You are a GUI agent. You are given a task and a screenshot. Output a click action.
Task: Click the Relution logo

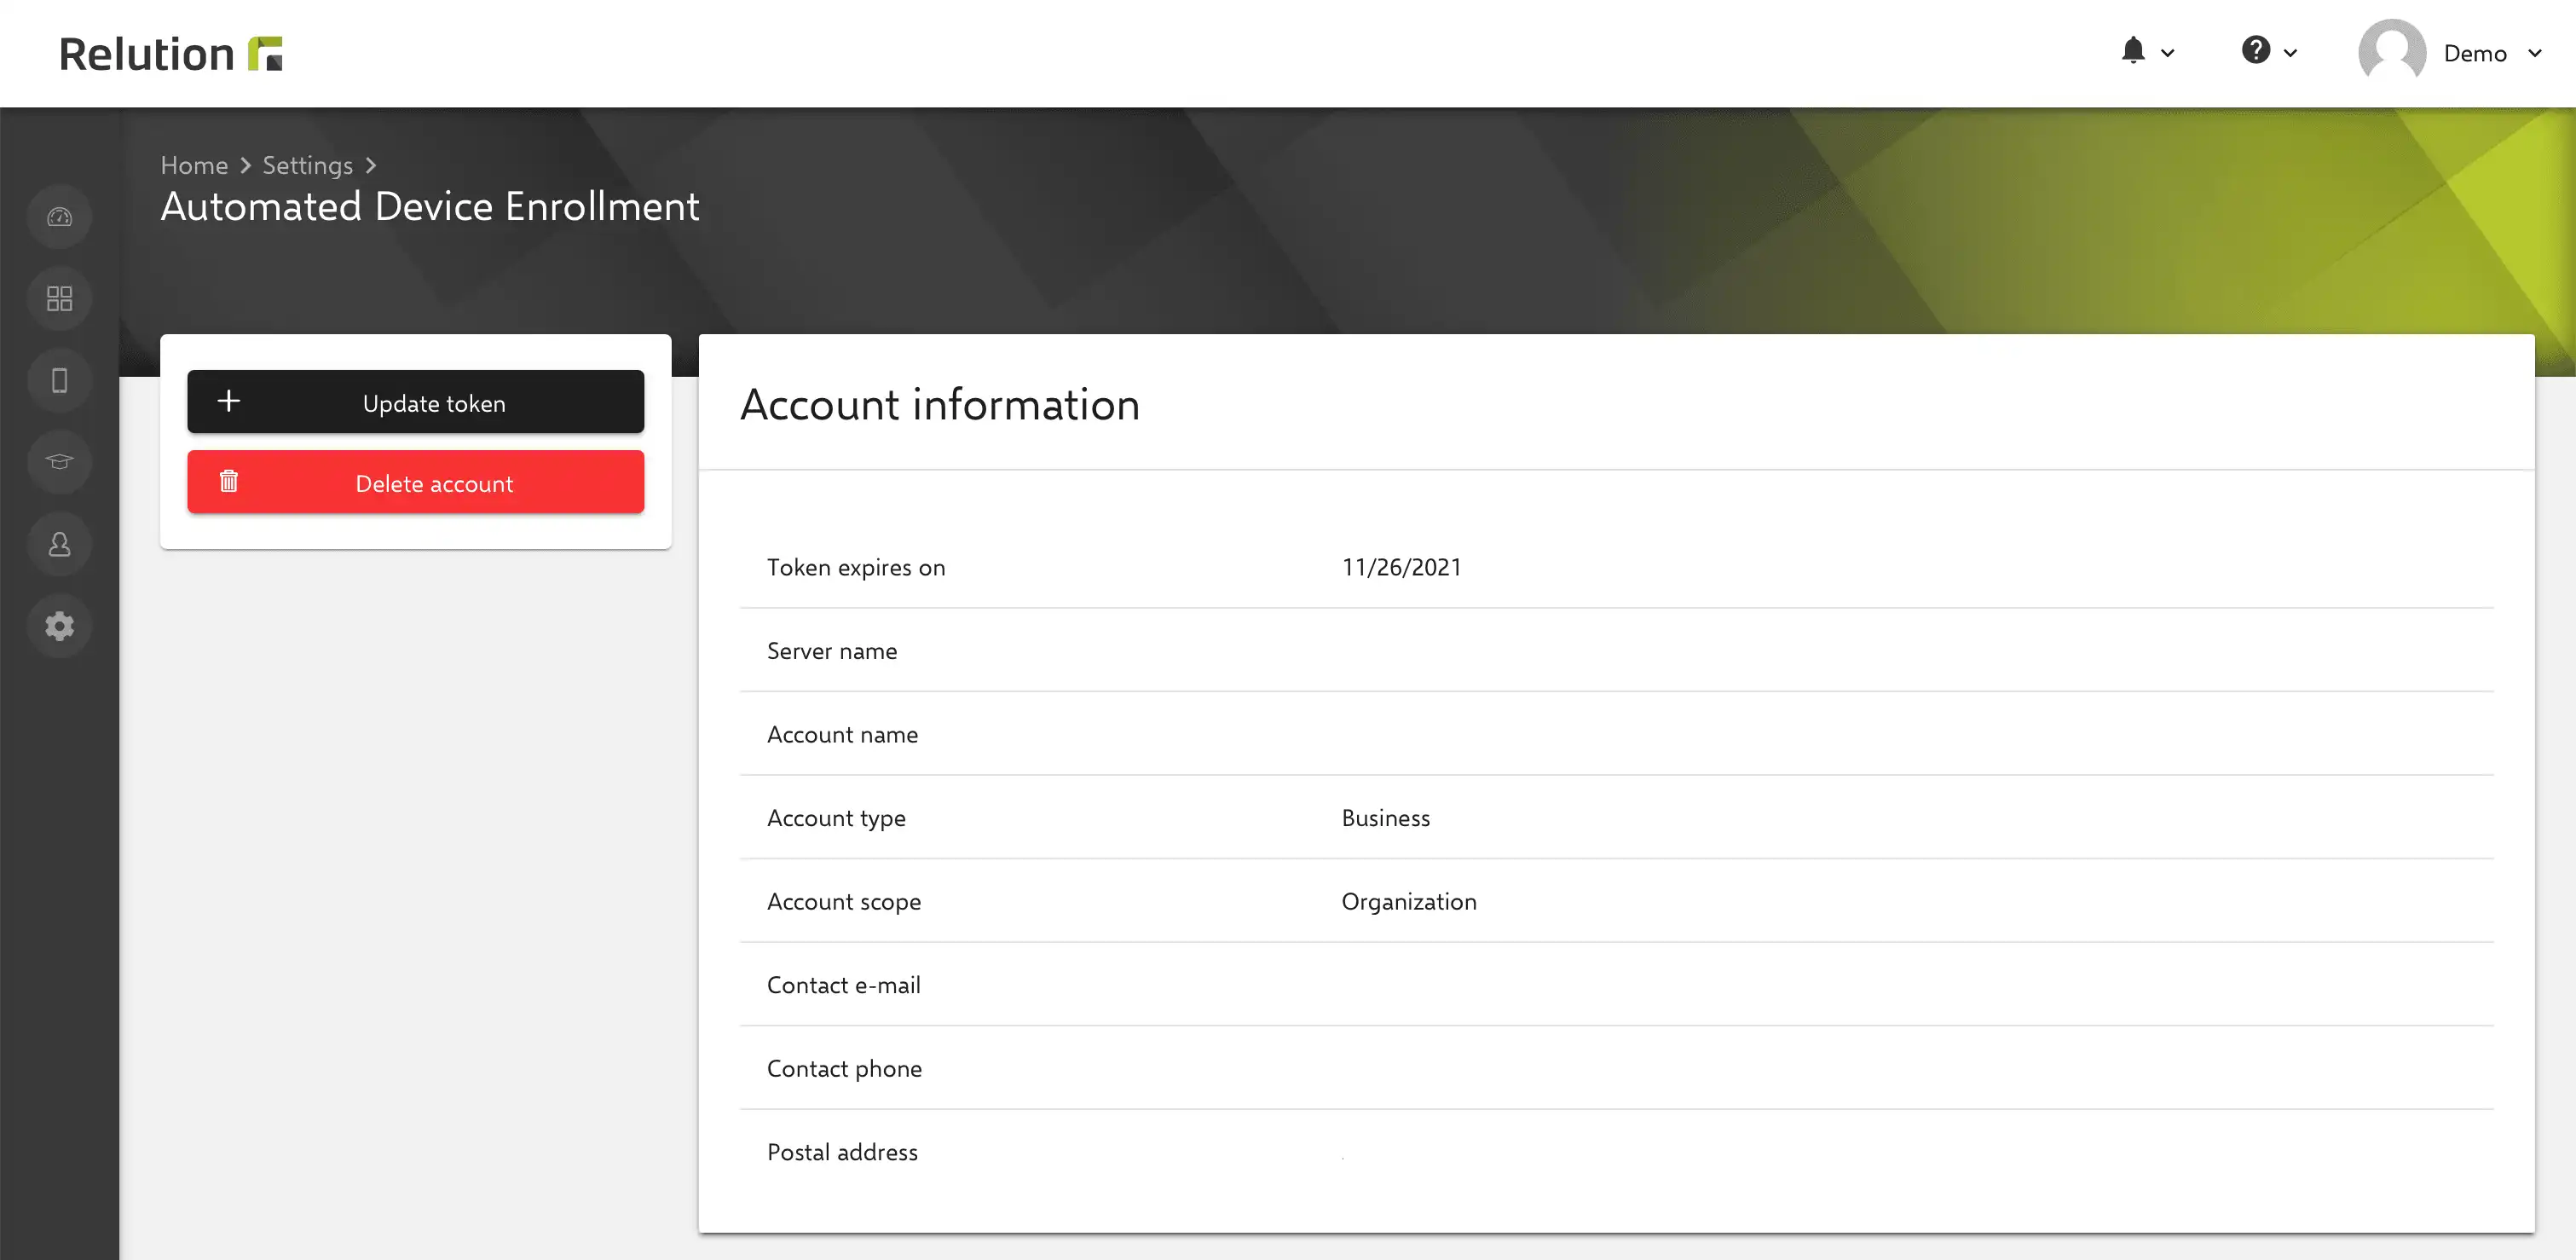pyautogui.click(x=171, y=54)
